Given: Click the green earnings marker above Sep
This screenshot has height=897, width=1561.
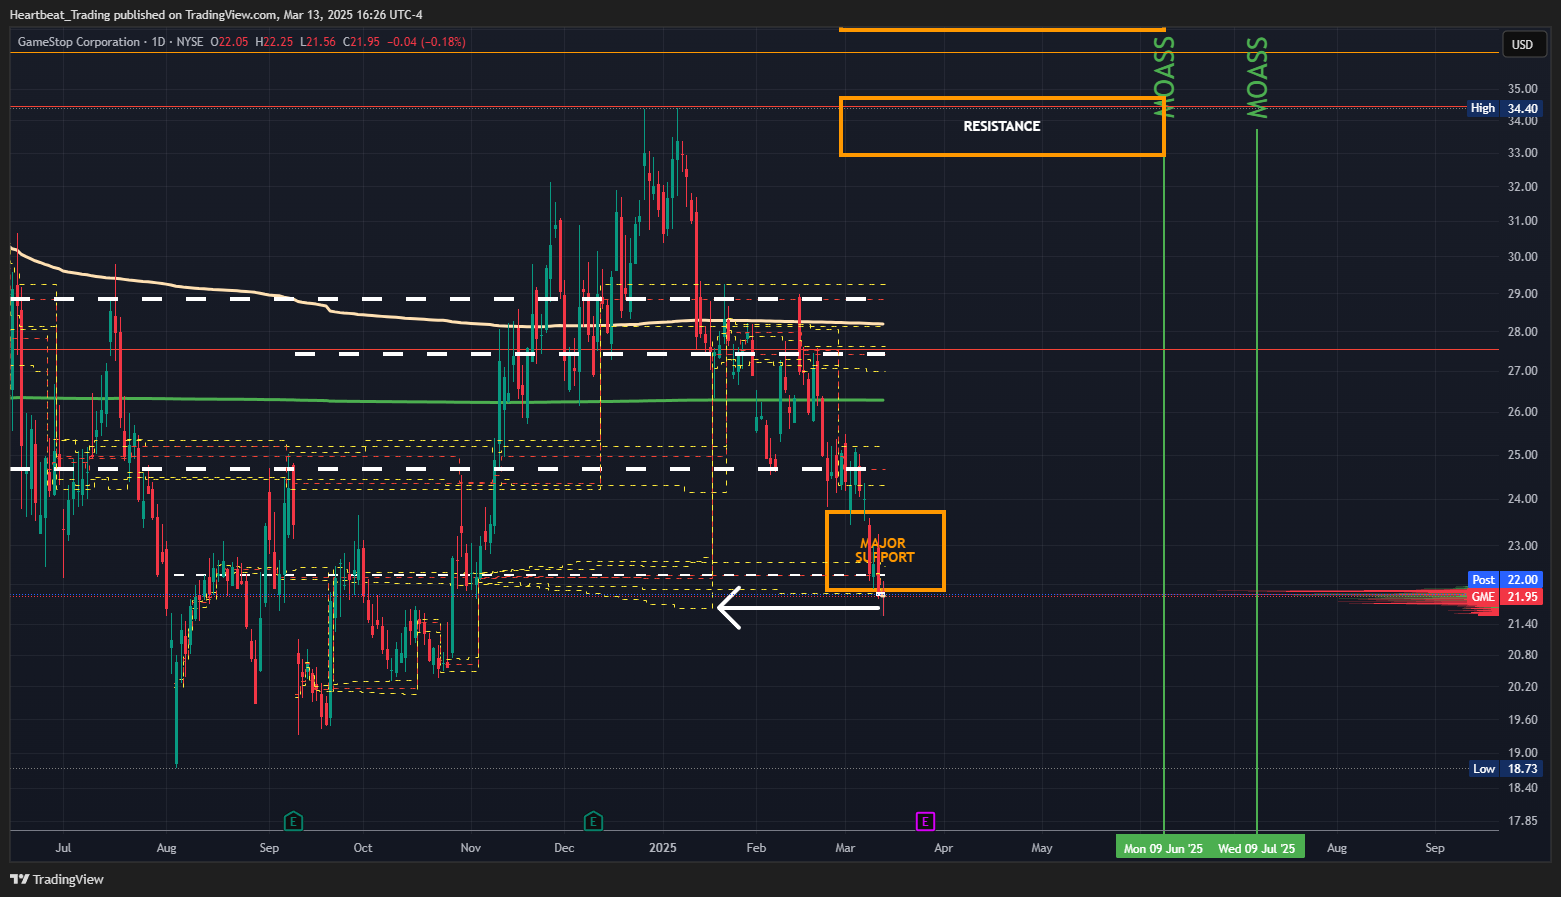Looking at the screenshot, I should coord(293,821).
